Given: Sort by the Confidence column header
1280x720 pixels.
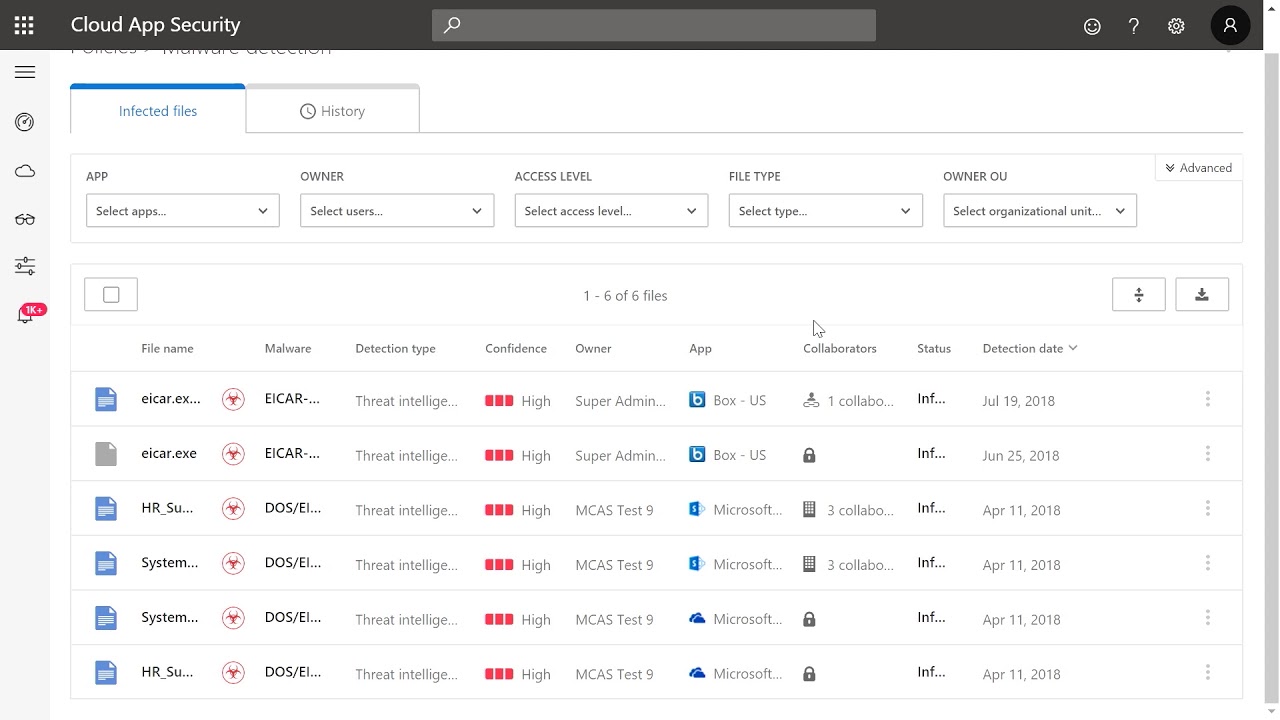Looking at the screenshot, I should point(516,348).
